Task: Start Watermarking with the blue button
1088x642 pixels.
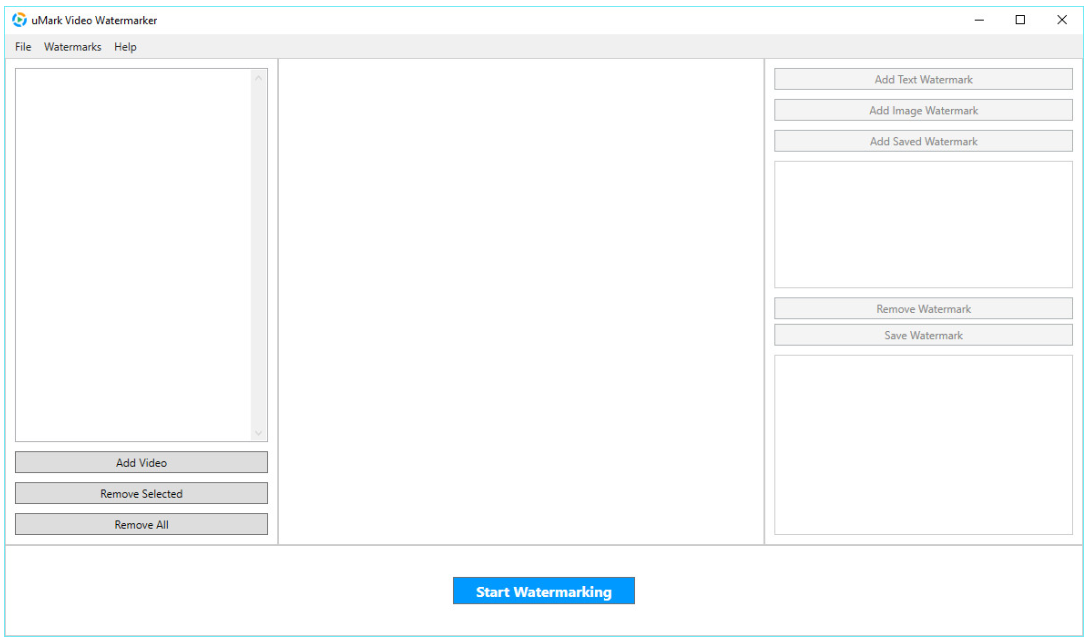Action: pyautogui.click(x=543, y=591)
